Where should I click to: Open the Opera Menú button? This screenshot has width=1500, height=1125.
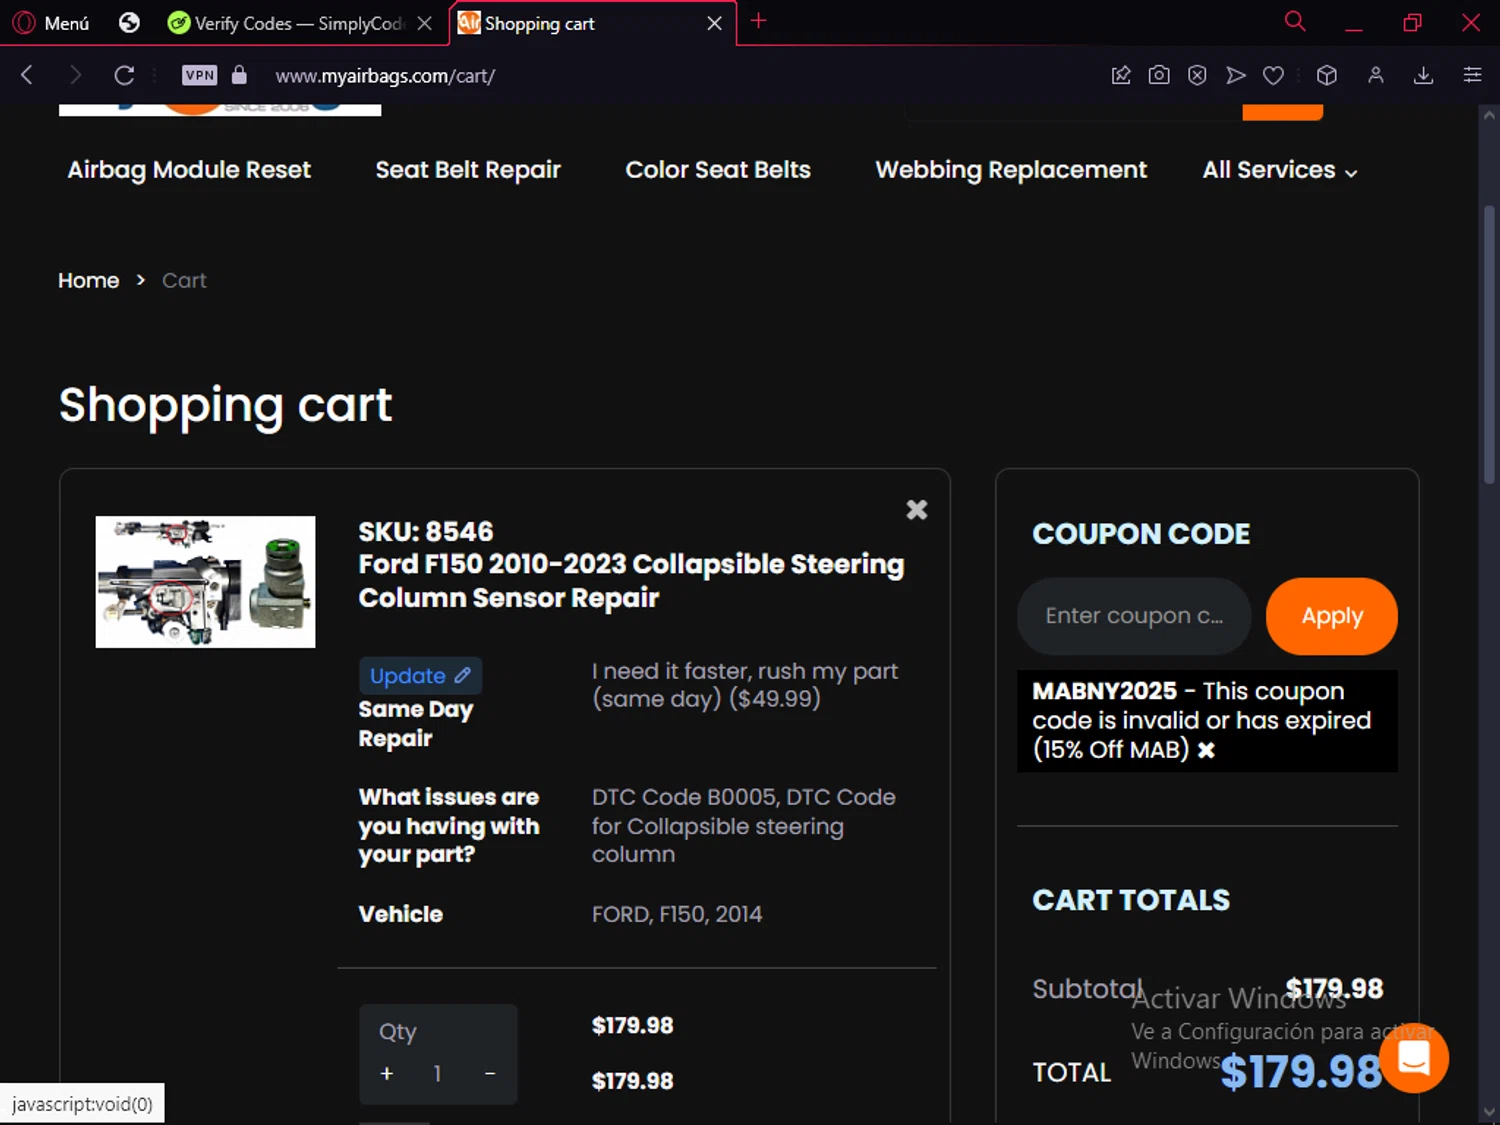tap(52, 23)
